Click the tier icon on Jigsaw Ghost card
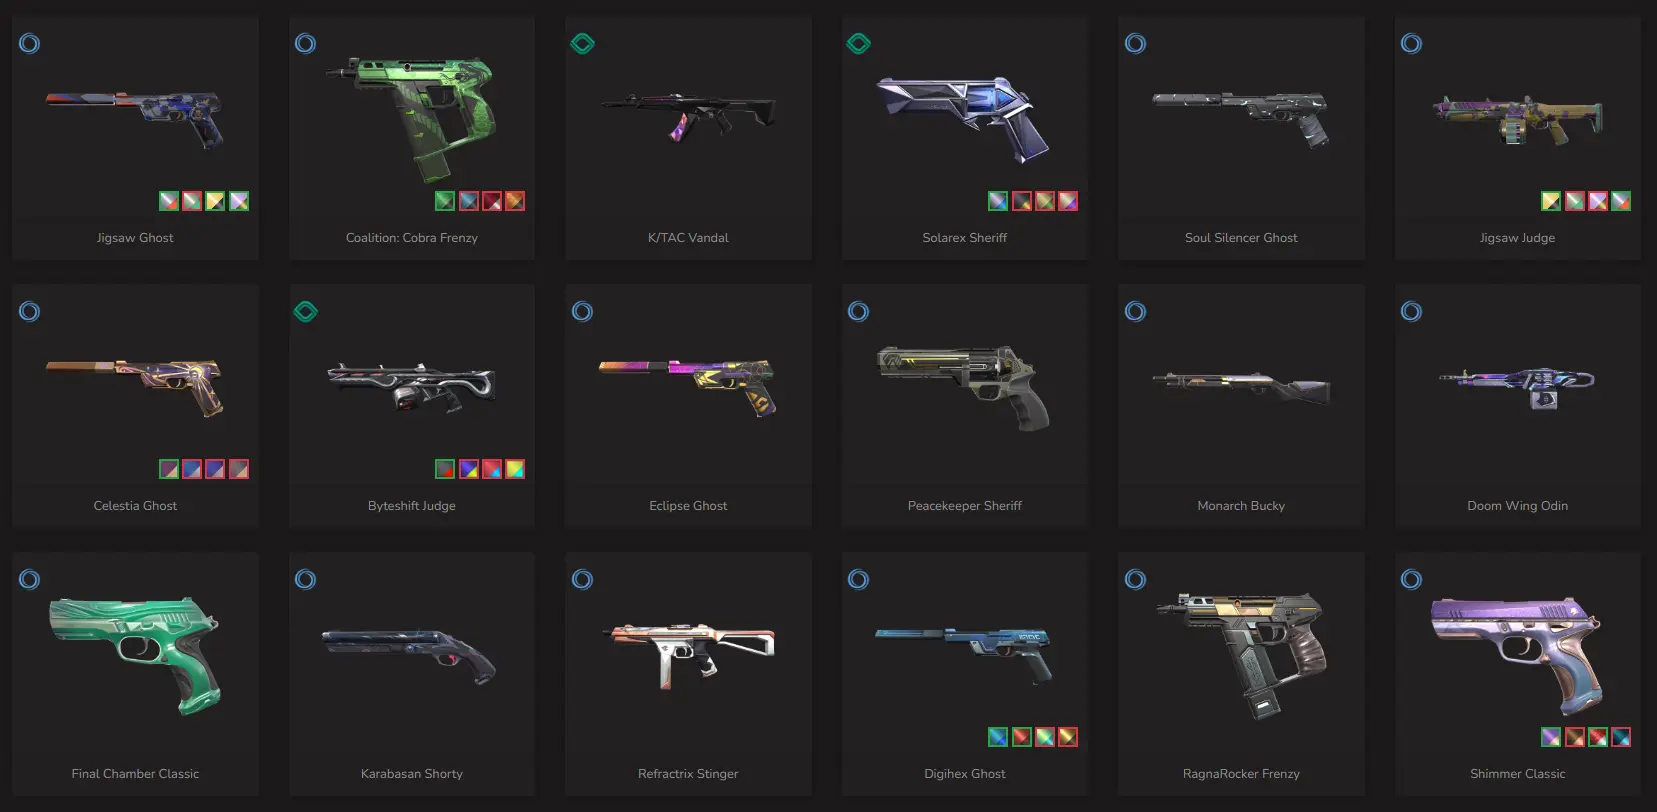This screenshot has height=812, width=1657. 29,43
